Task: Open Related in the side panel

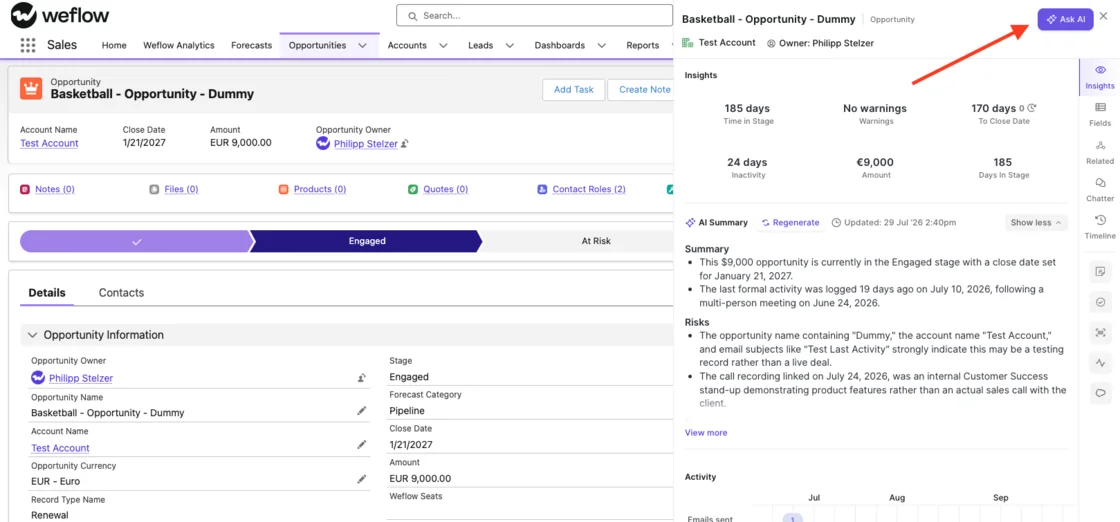Action: pos(1099,152)
